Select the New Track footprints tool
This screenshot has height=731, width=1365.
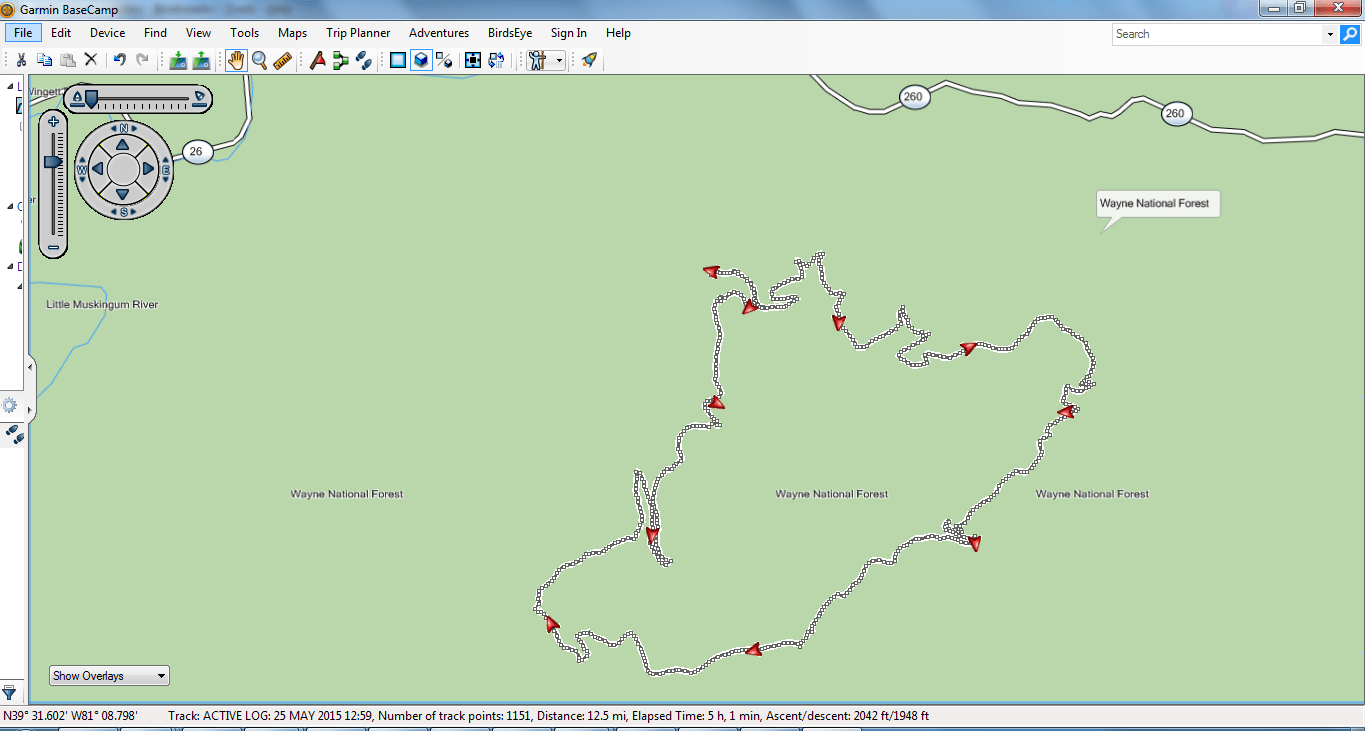(364, 60)
